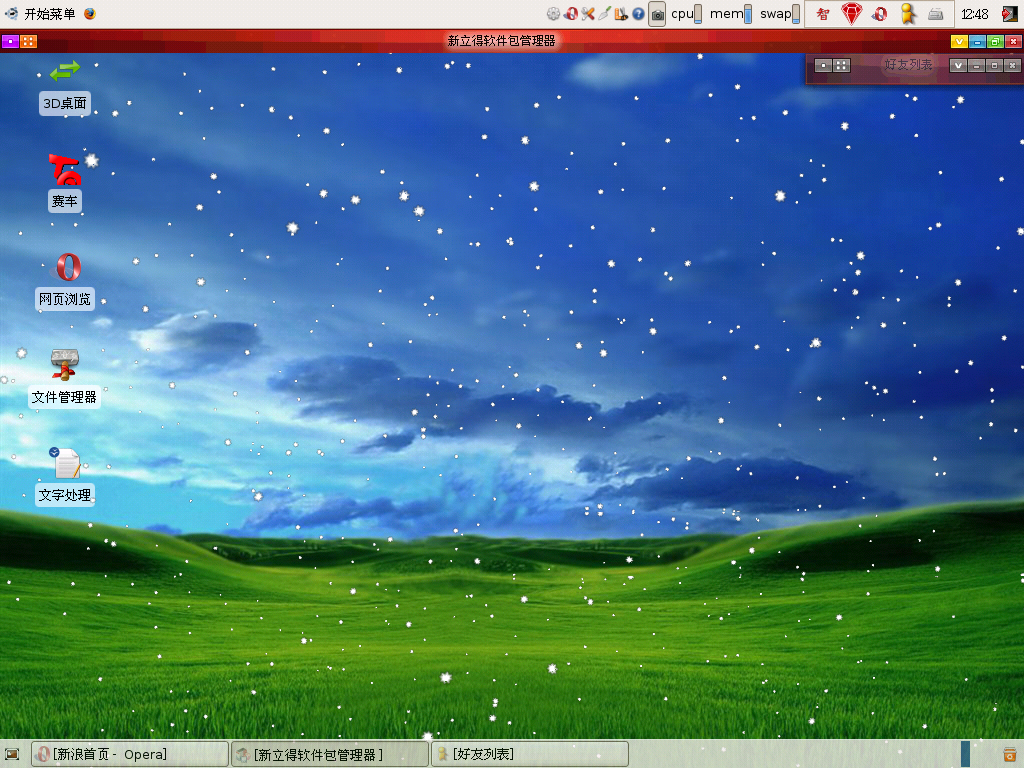Launch Firefox from the top panel

pos(90,14)
